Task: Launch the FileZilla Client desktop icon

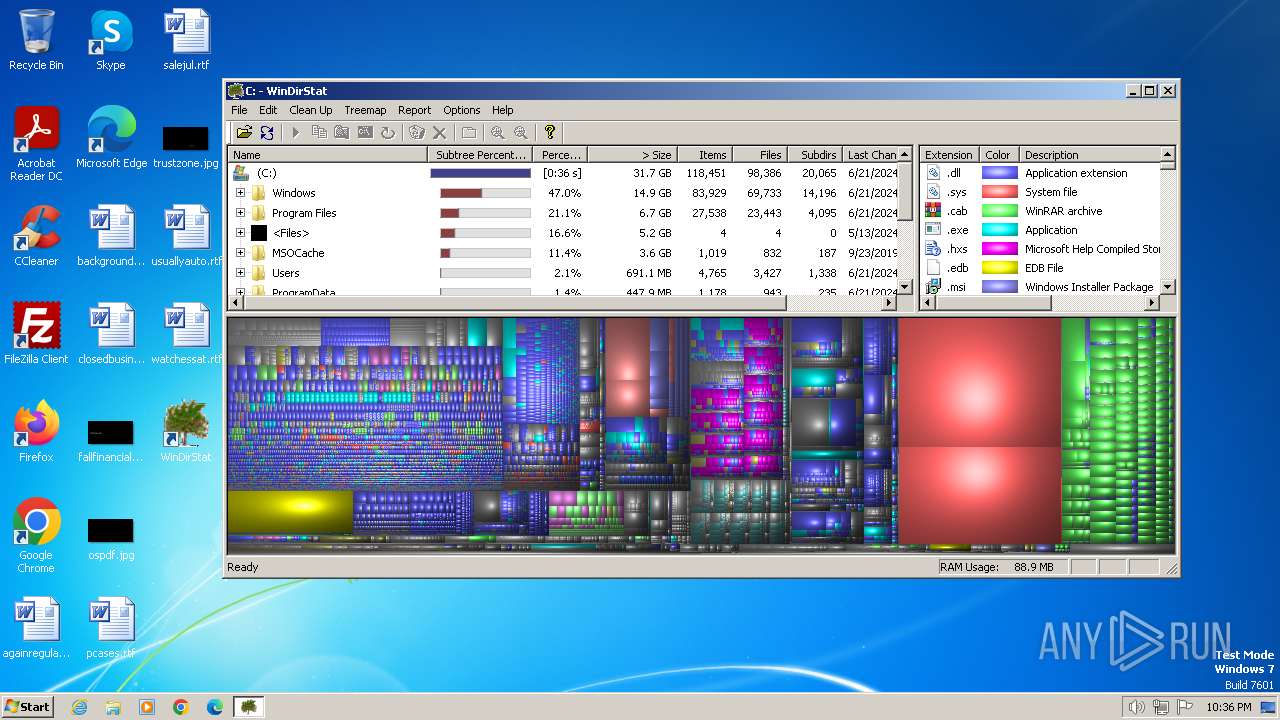Action: 36,334
